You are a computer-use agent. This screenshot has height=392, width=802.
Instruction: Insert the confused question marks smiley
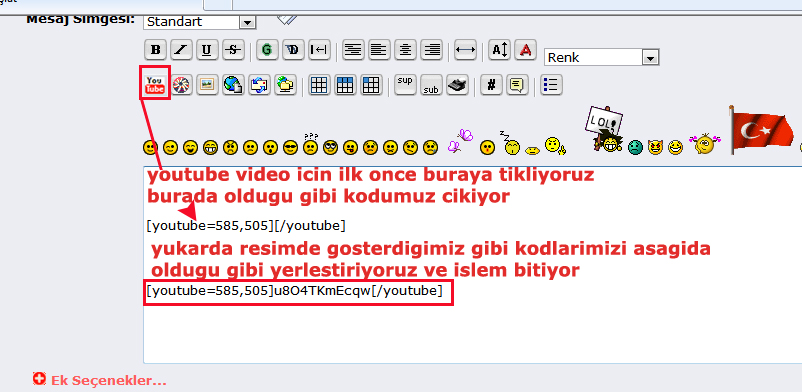tap(310, 145)
